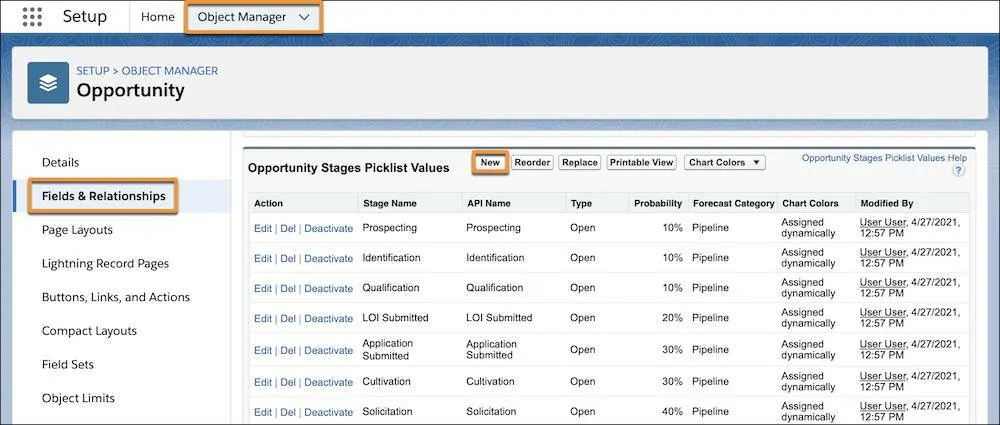Edit the LOI Submitted stage
The width and height of the screenshot is (1000, 425).
click(263, 318)
